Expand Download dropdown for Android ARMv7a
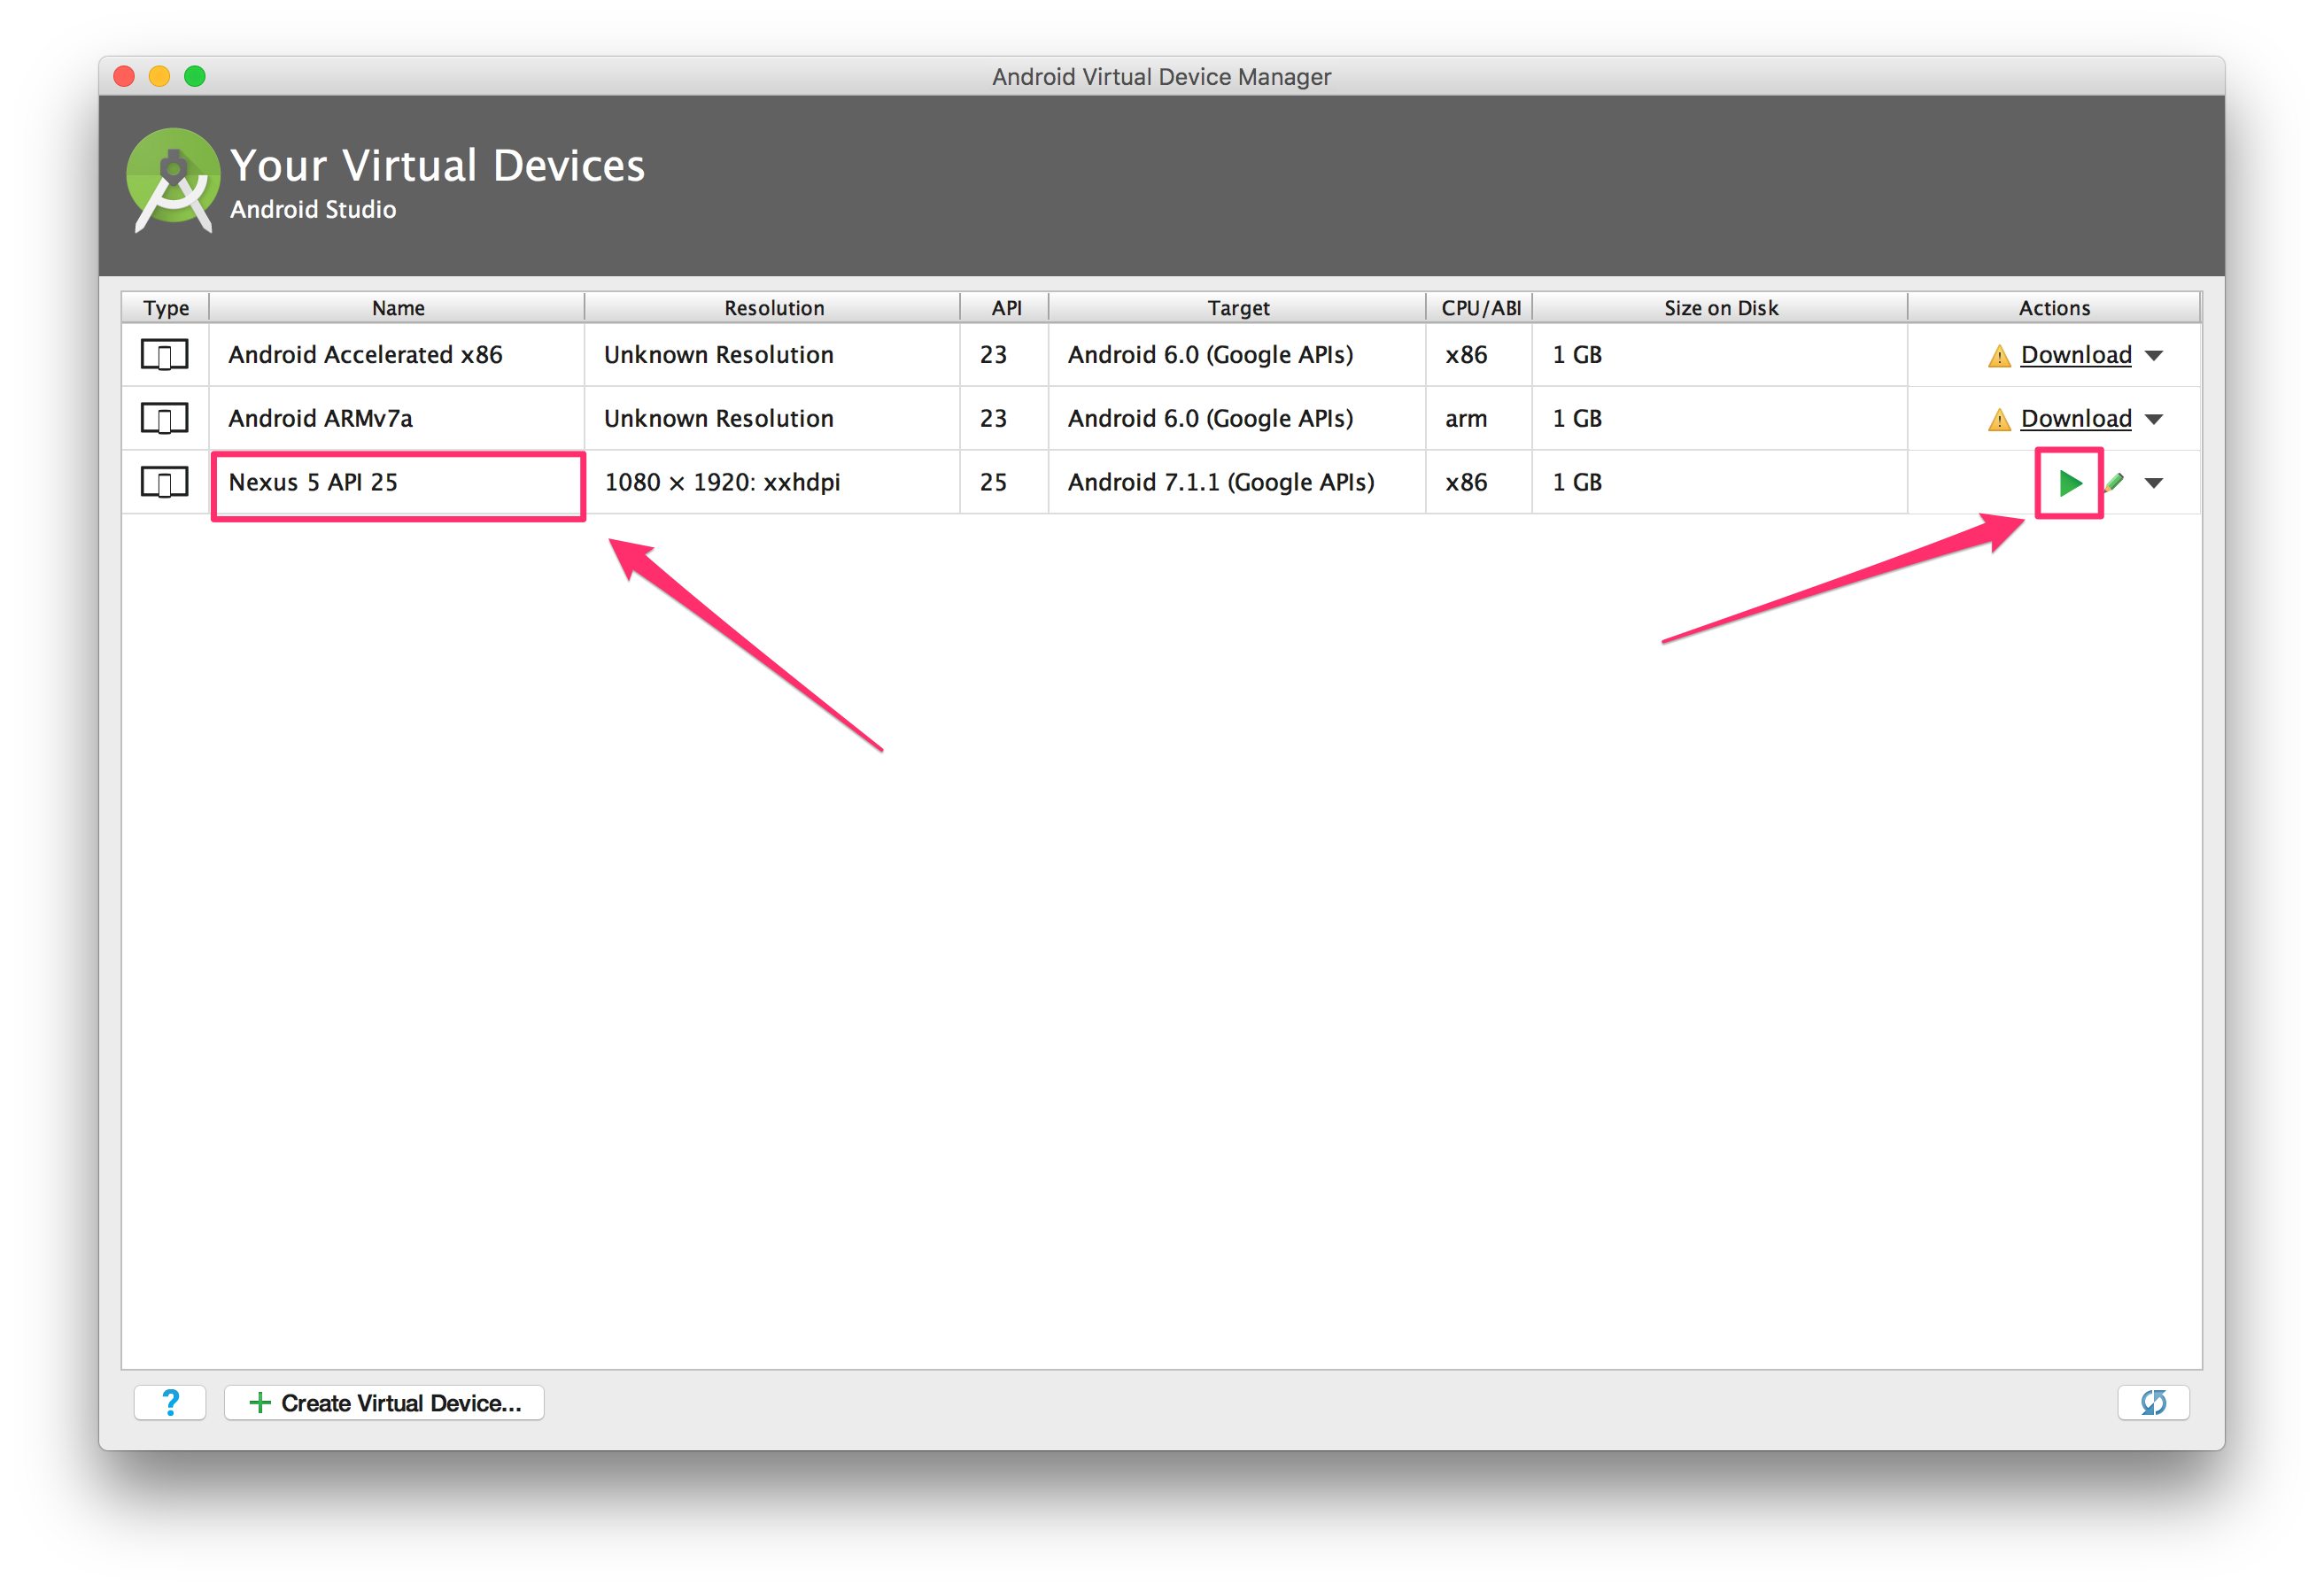Screen dimensions: 2324x1592 click(2155, 419)
